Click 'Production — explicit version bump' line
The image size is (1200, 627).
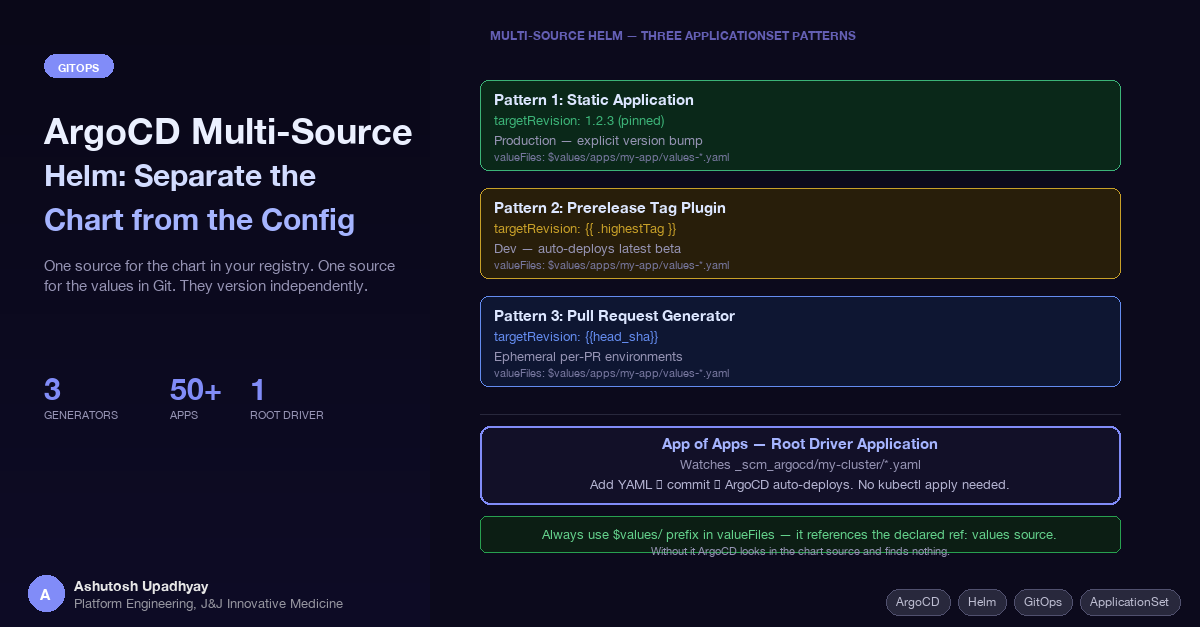[x=598, y=140]
